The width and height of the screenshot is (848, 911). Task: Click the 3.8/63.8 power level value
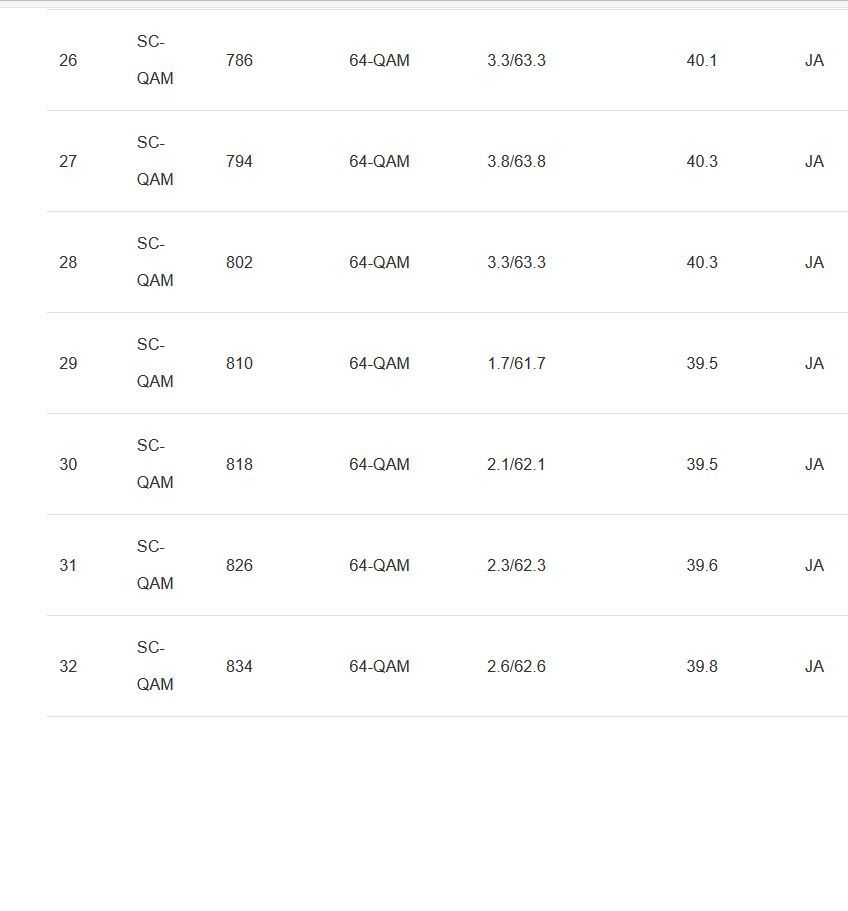pos(516,162)
